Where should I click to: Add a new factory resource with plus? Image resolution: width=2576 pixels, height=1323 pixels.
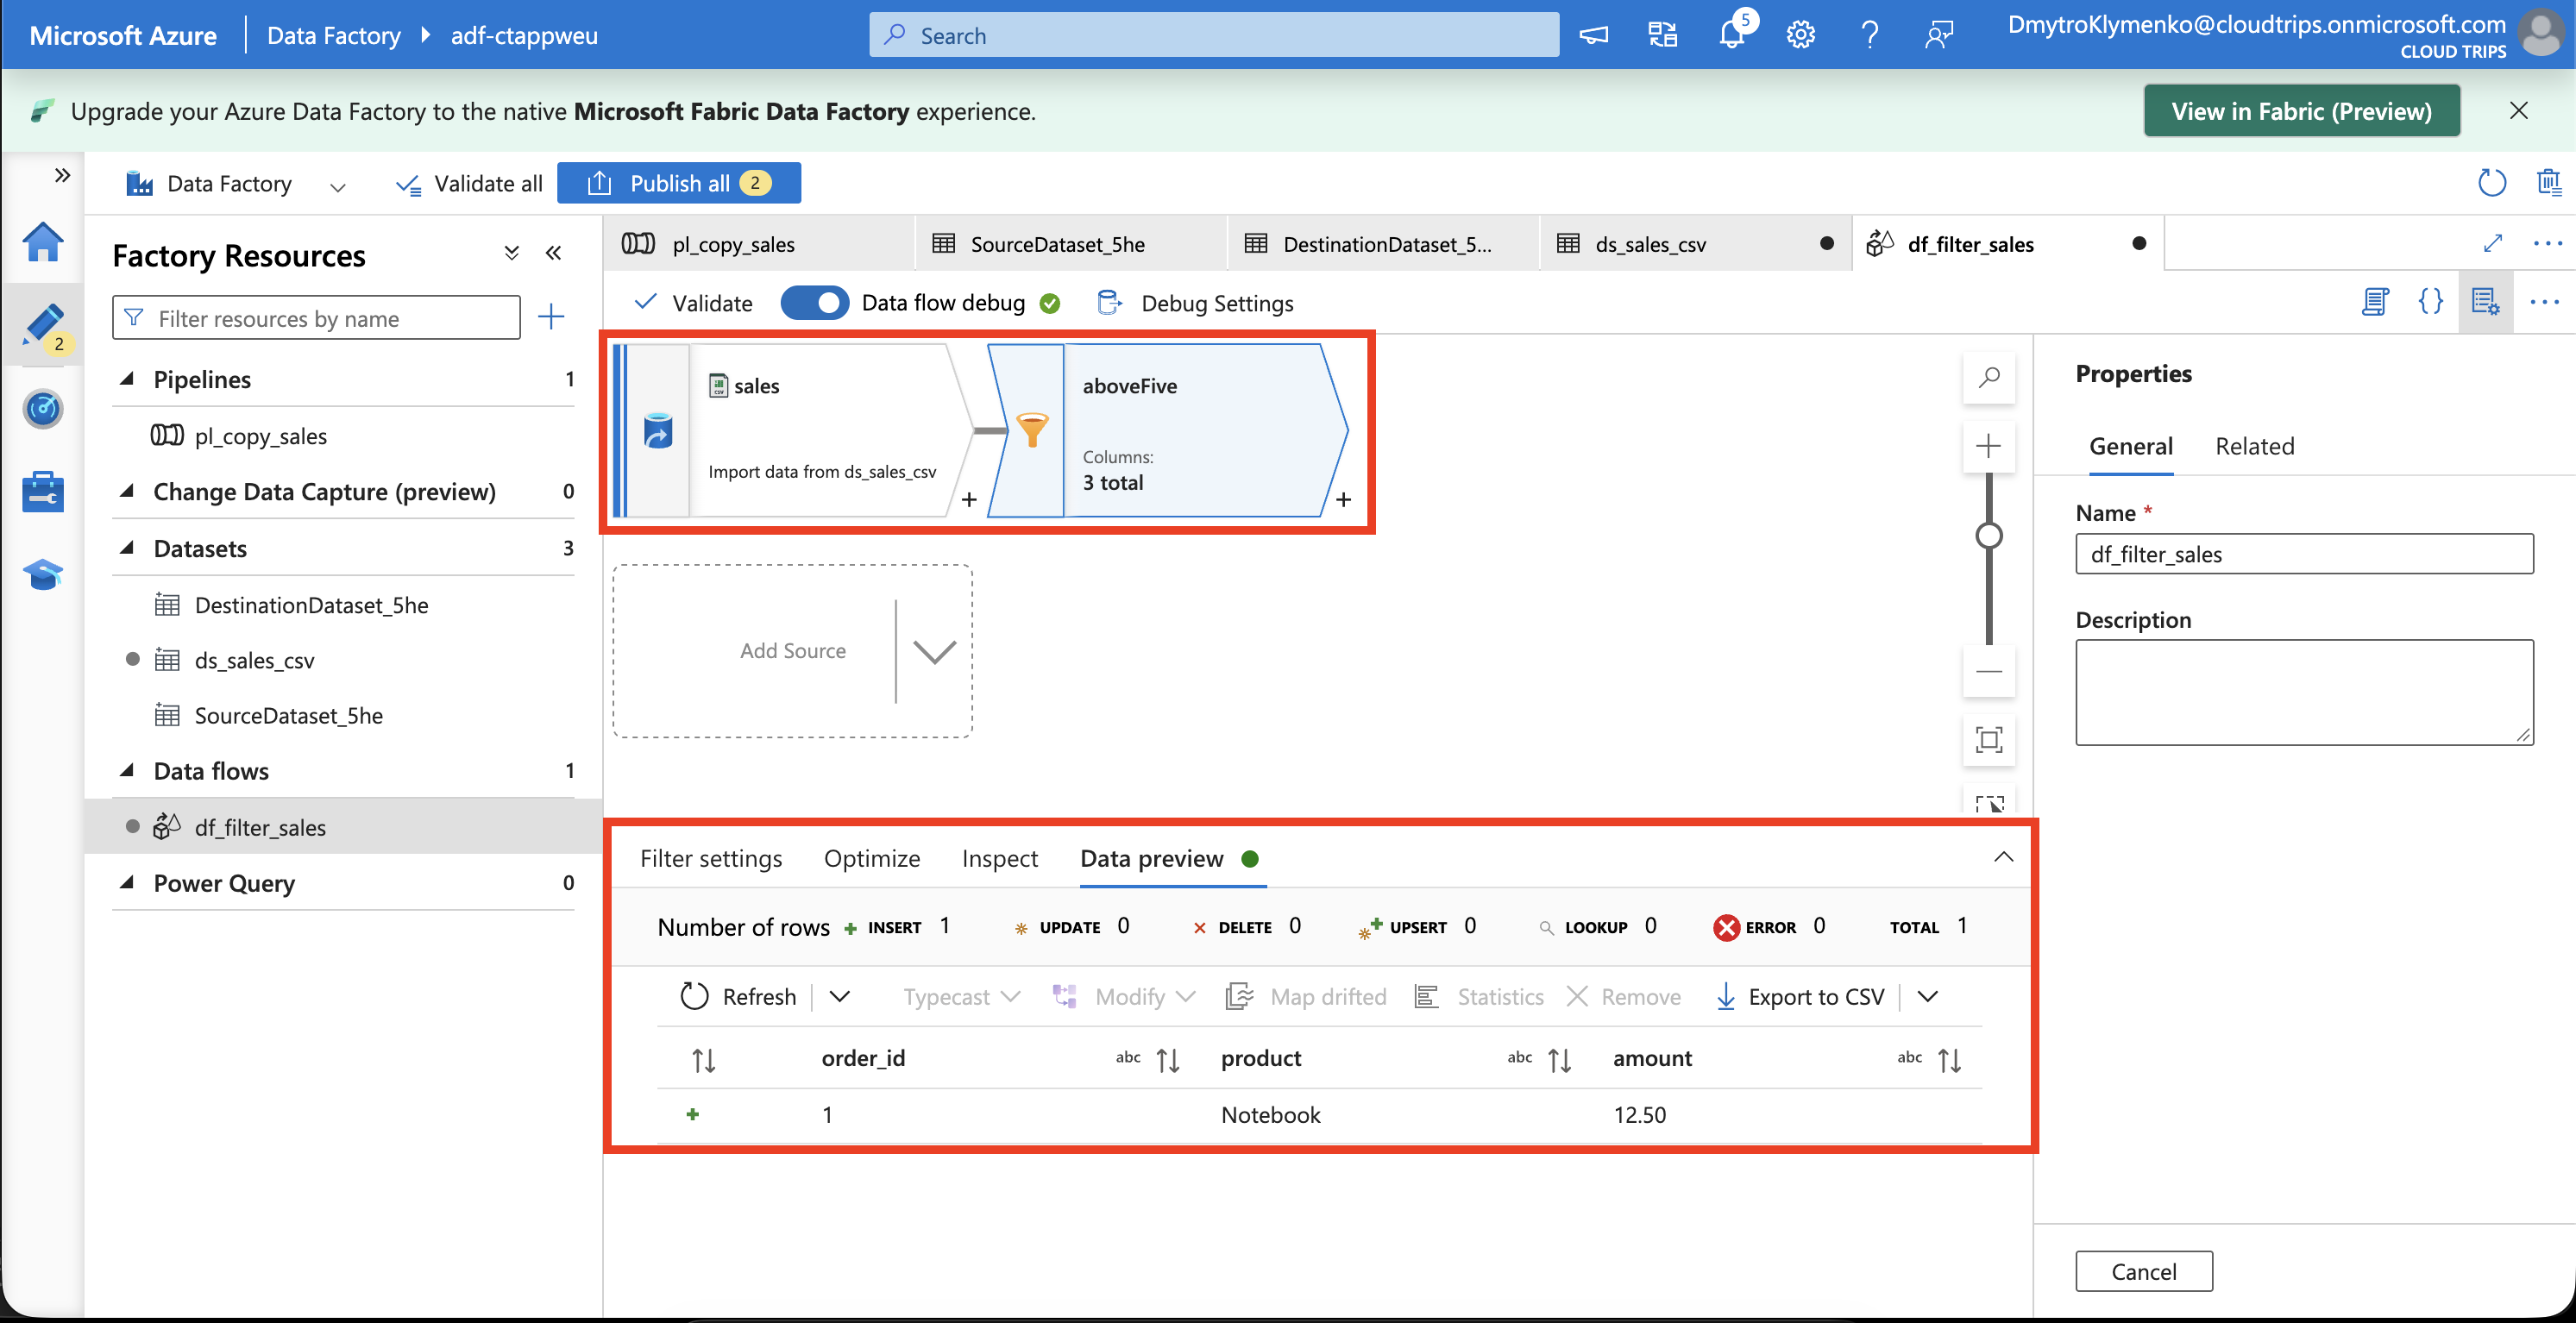(x=551, y=318)
